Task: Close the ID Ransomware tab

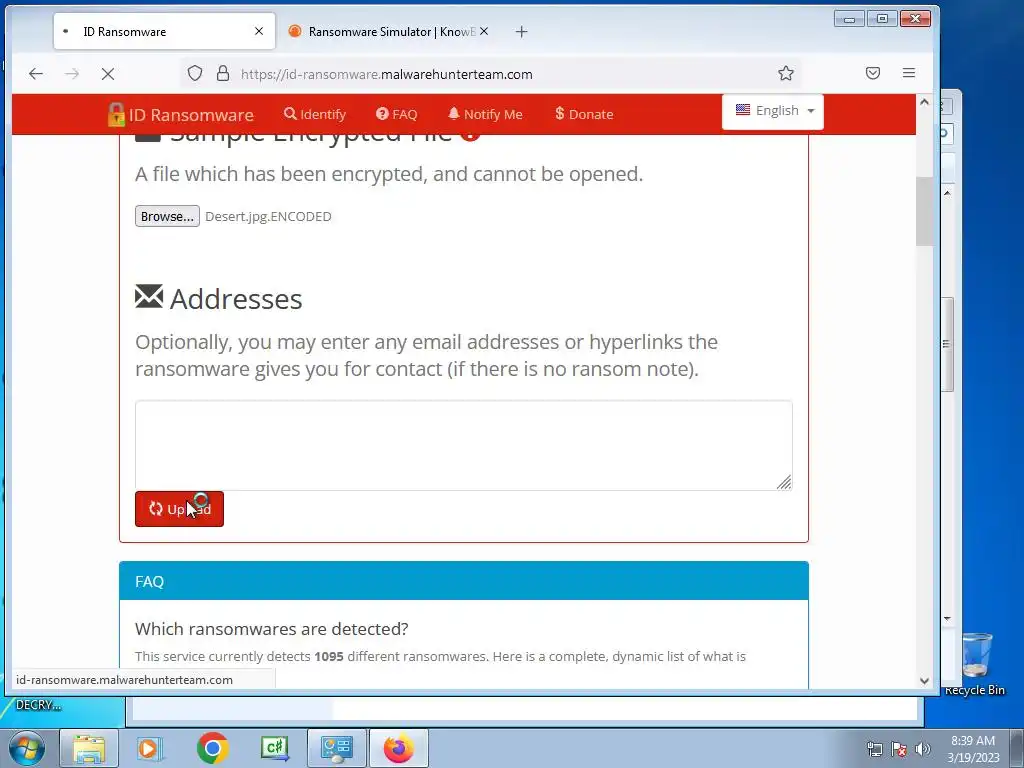Action: click(x=259, y=31)
